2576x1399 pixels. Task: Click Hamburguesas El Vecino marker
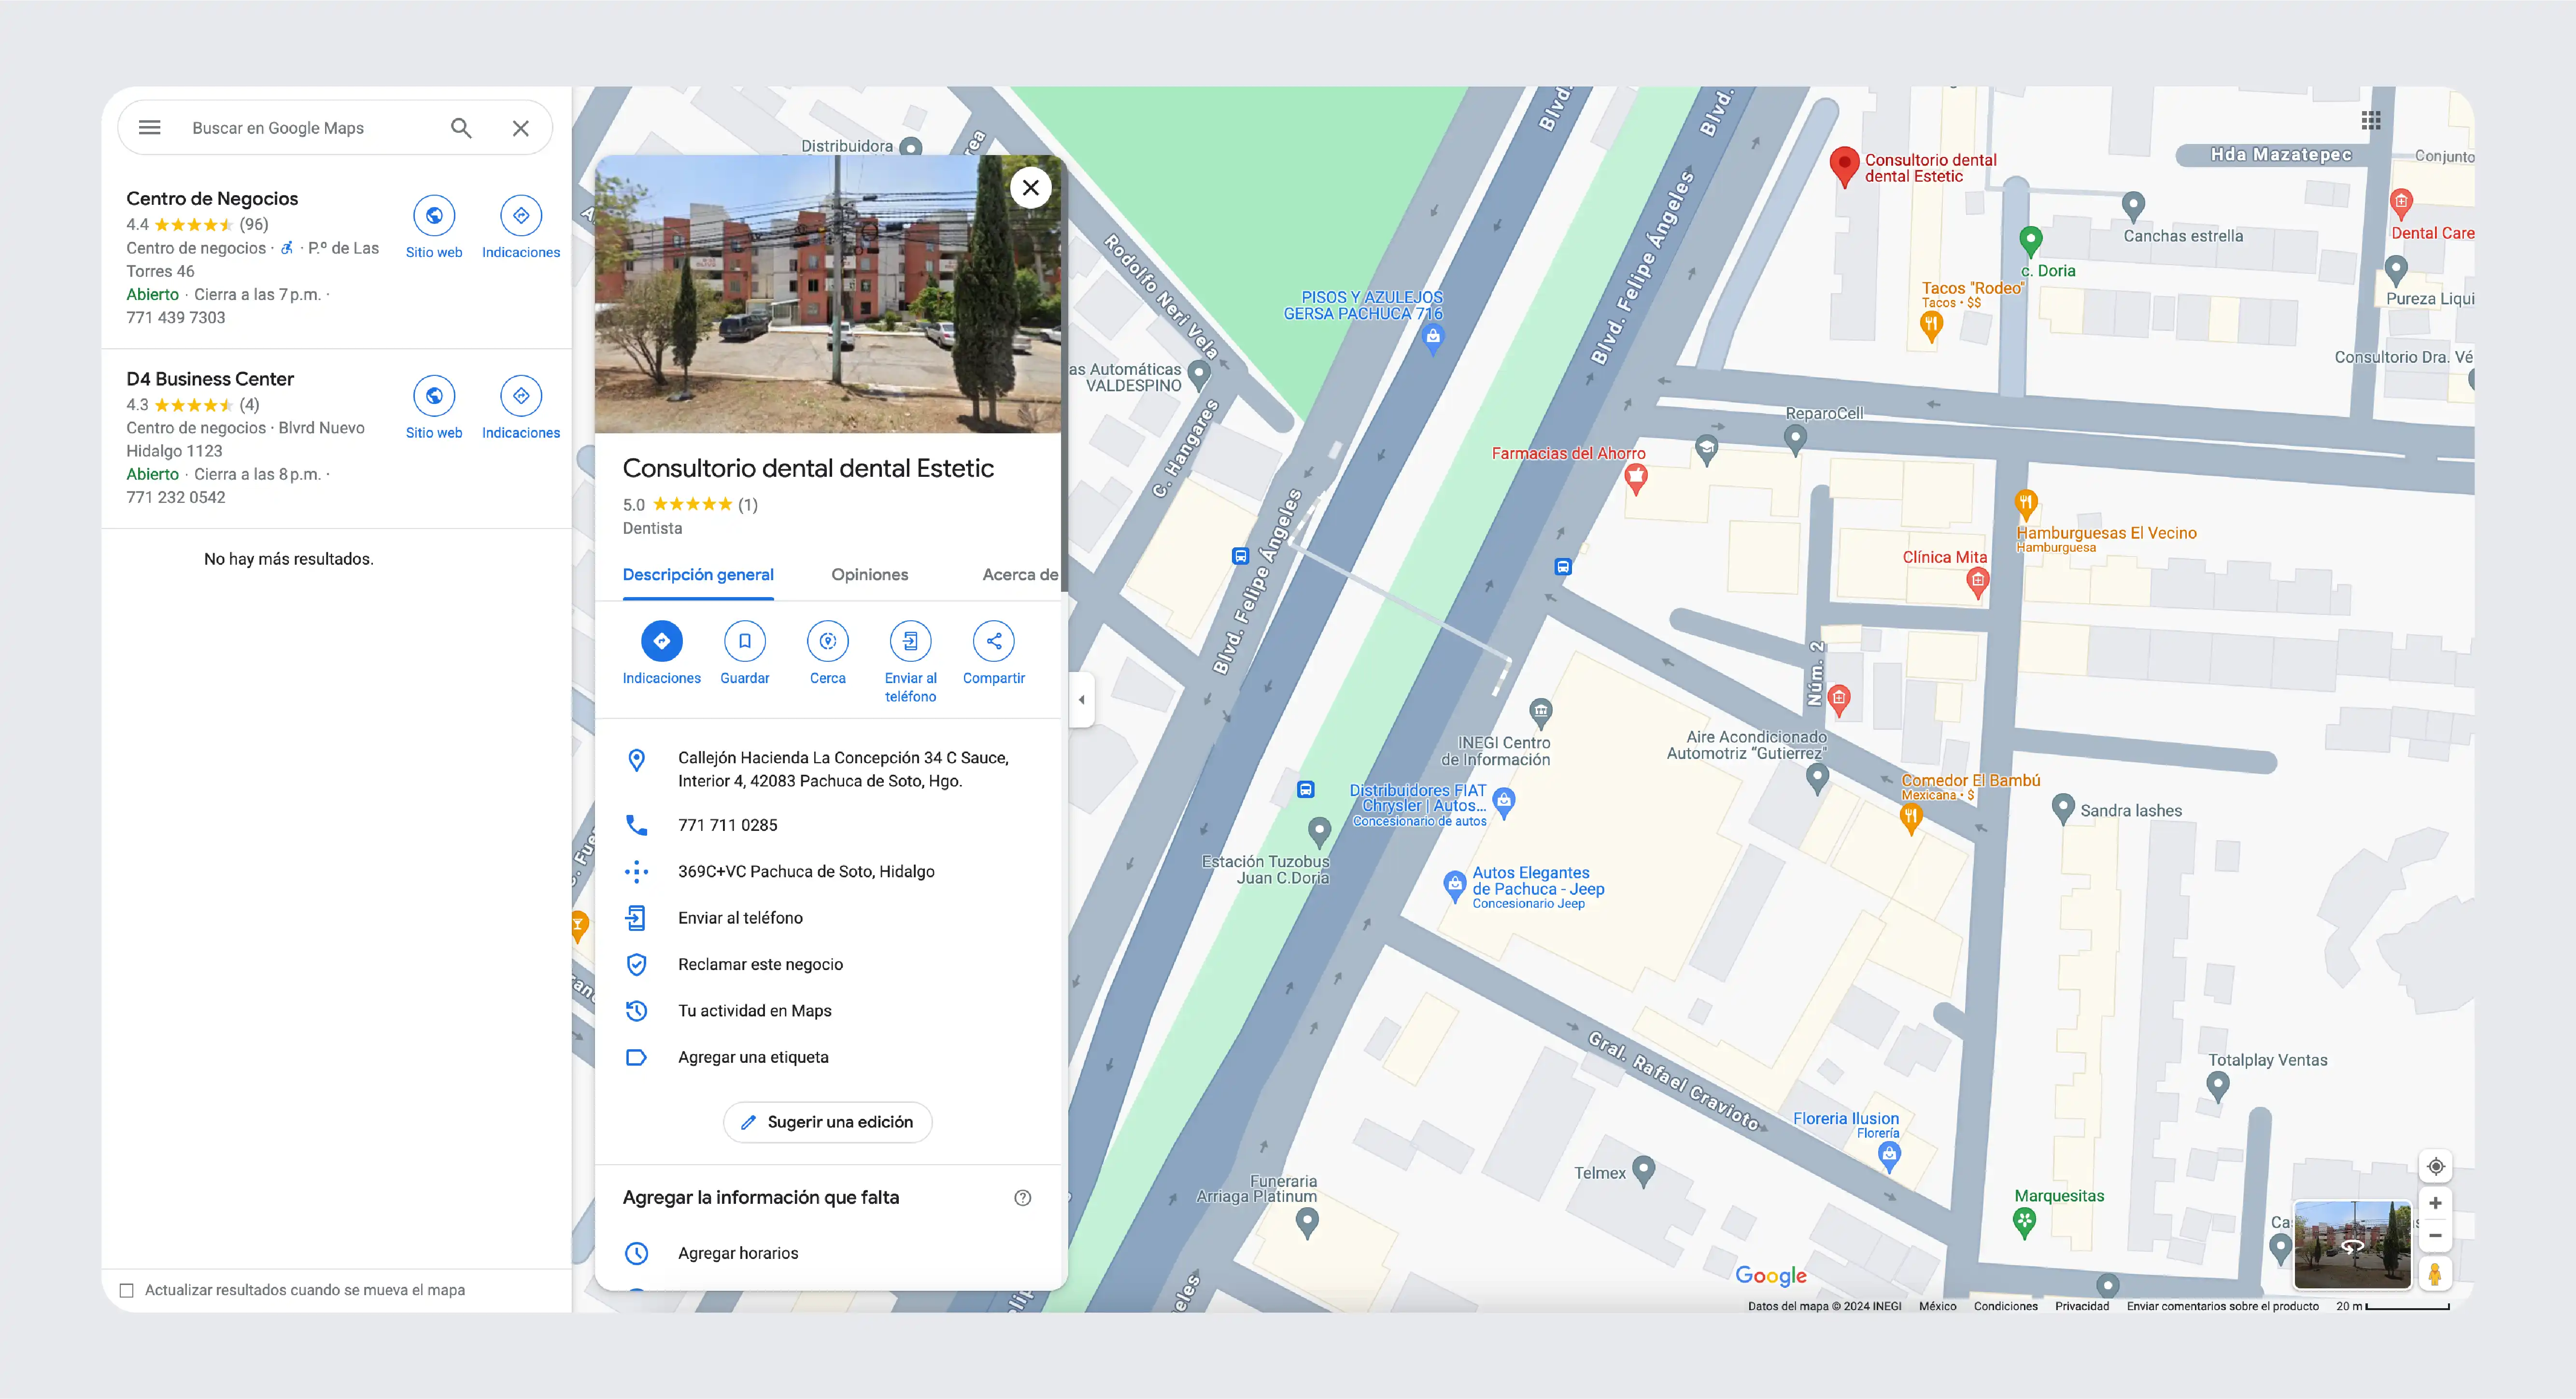click(x=2026, y=504)
